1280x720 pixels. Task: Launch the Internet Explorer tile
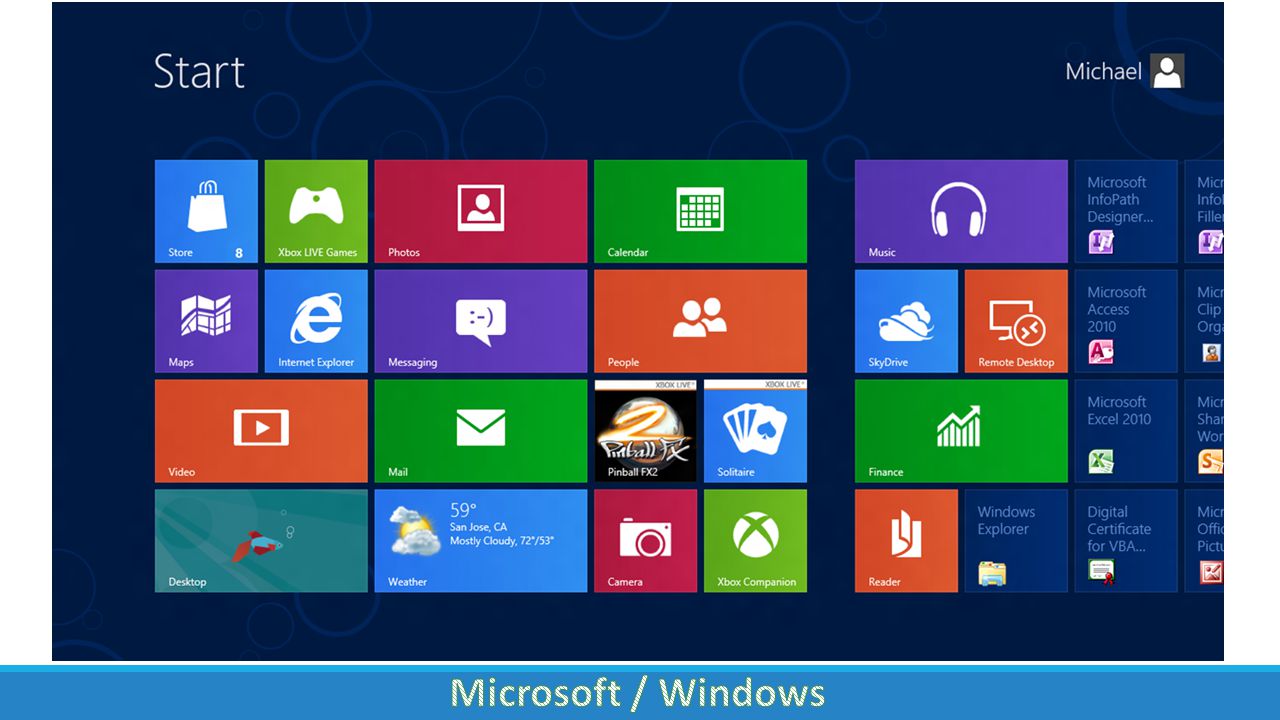coord(316,321)
